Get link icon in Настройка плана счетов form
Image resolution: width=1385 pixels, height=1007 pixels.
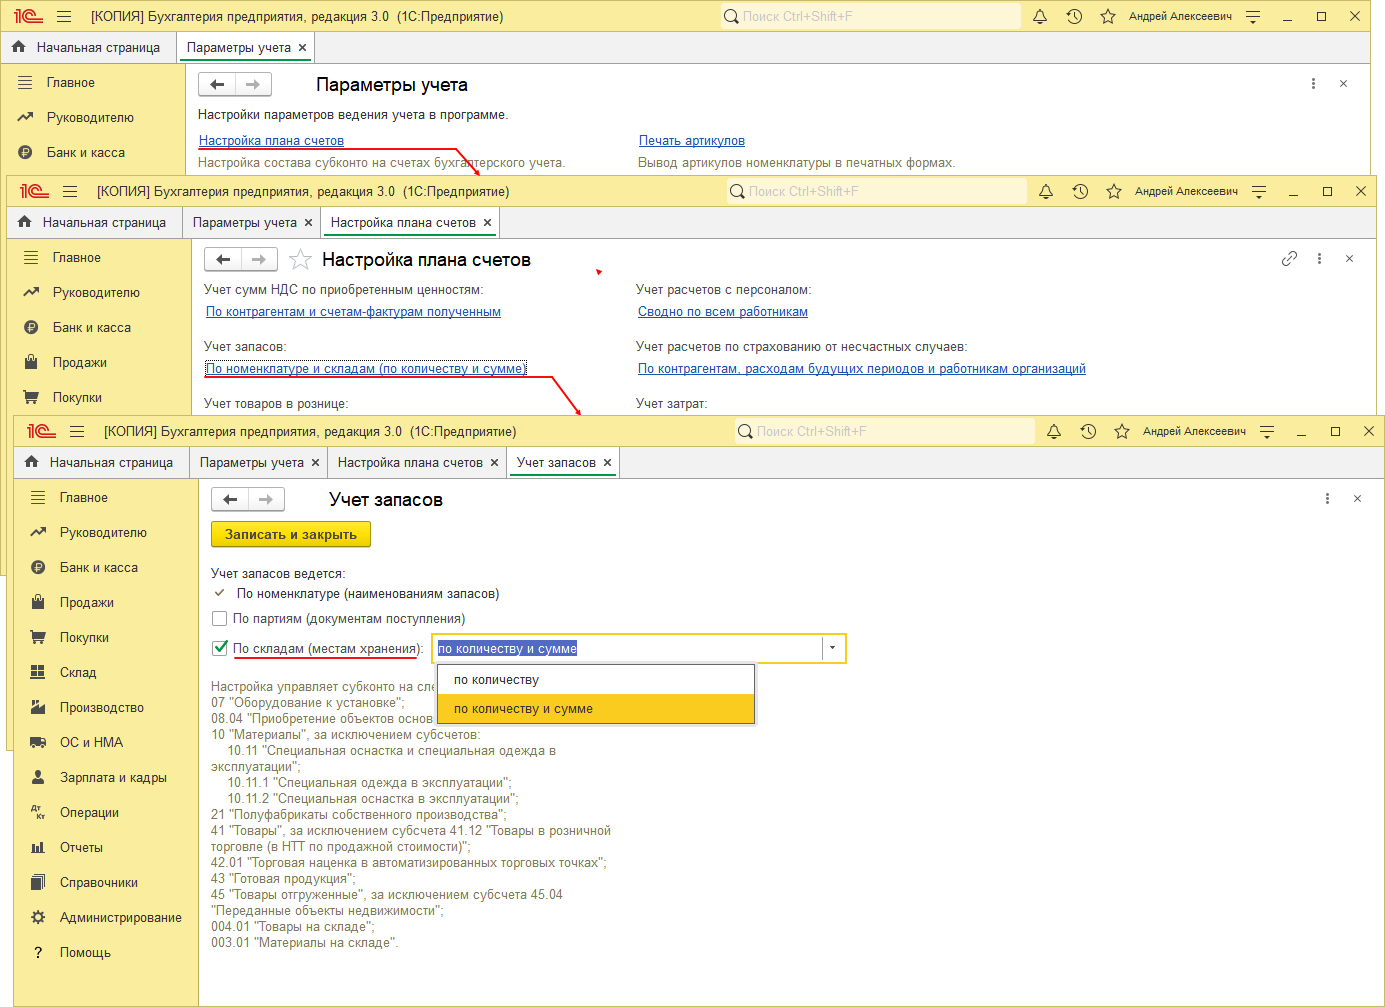click(x=1289, y=259)
